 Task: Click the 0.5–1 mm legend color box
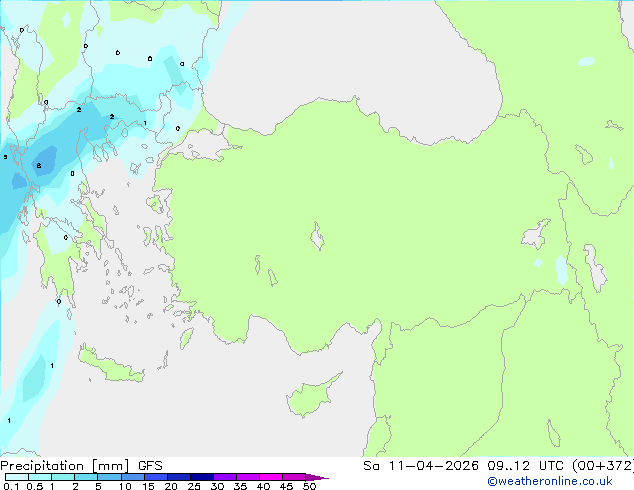pos(40,477)
